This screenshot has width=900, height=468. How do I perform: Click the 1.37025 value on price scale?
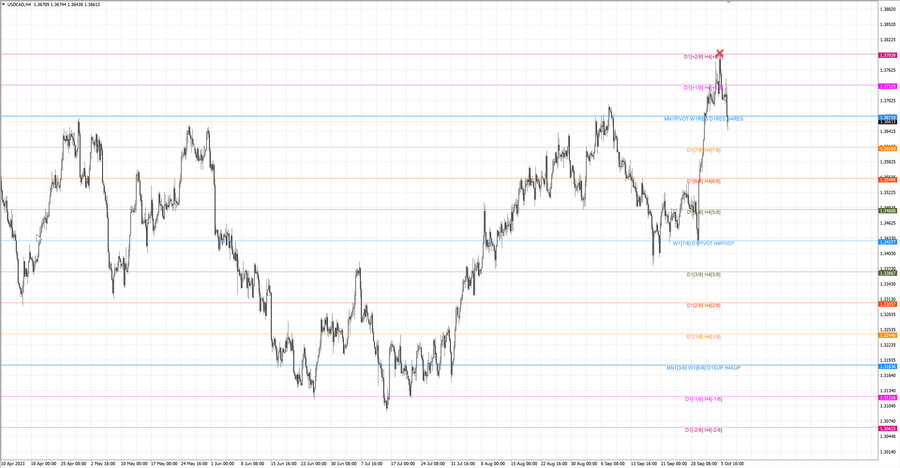(889, 101)
